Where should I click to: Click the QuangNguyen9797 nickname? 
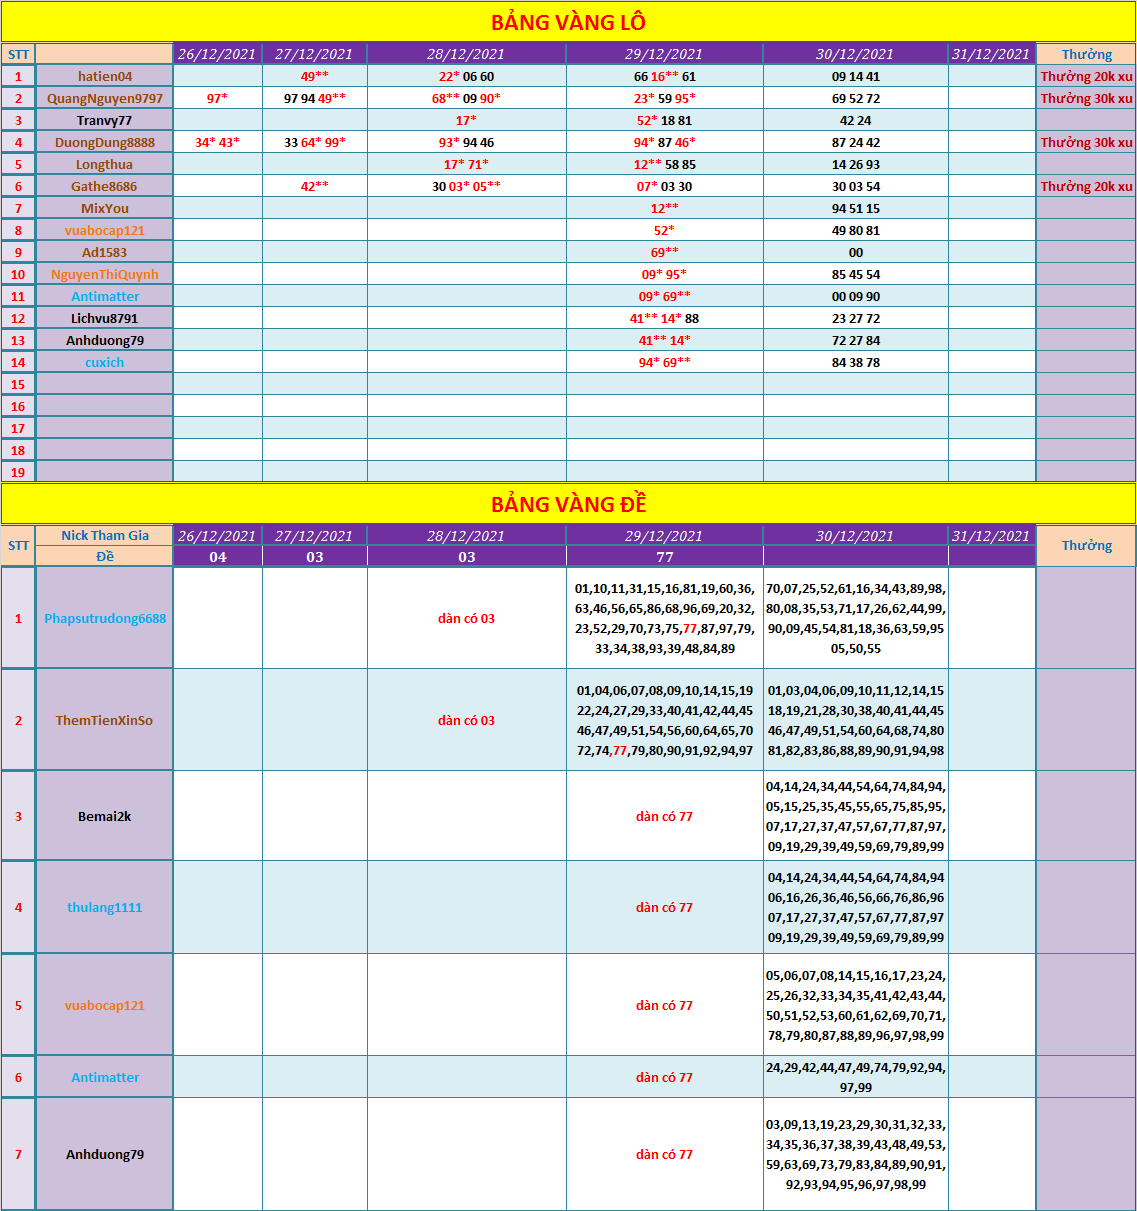click(x=105, y=98)
